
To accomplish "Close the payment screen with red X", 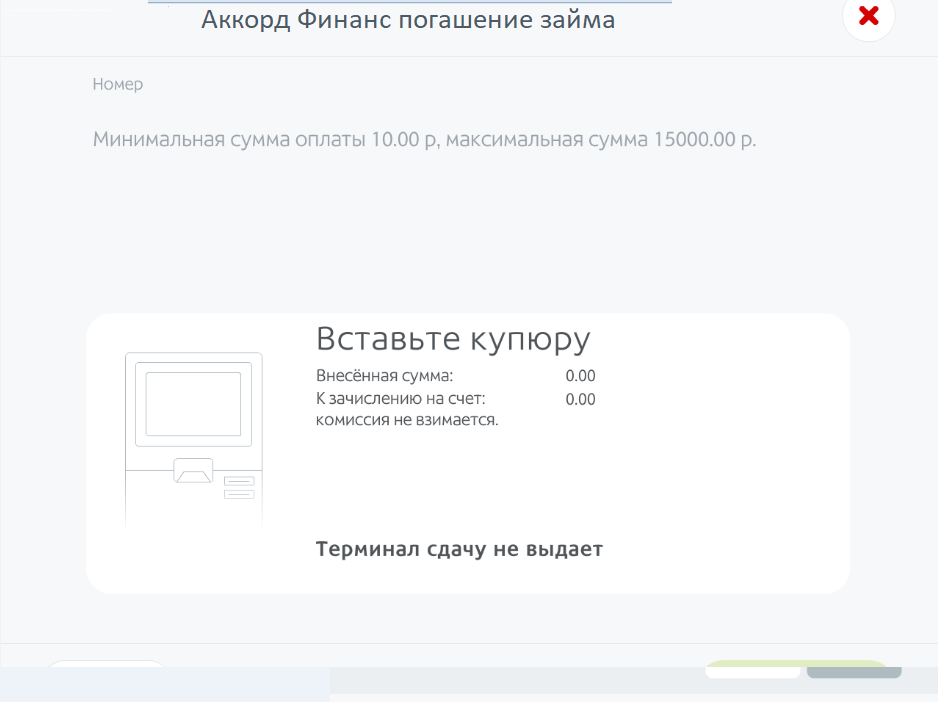I will click(x=869, y=16).
